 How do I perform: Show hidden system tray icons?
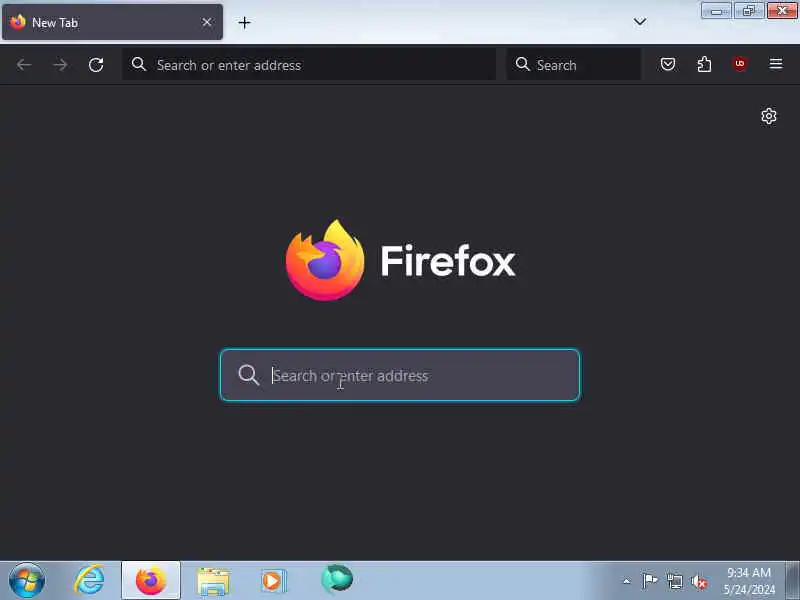click(627, 581)
